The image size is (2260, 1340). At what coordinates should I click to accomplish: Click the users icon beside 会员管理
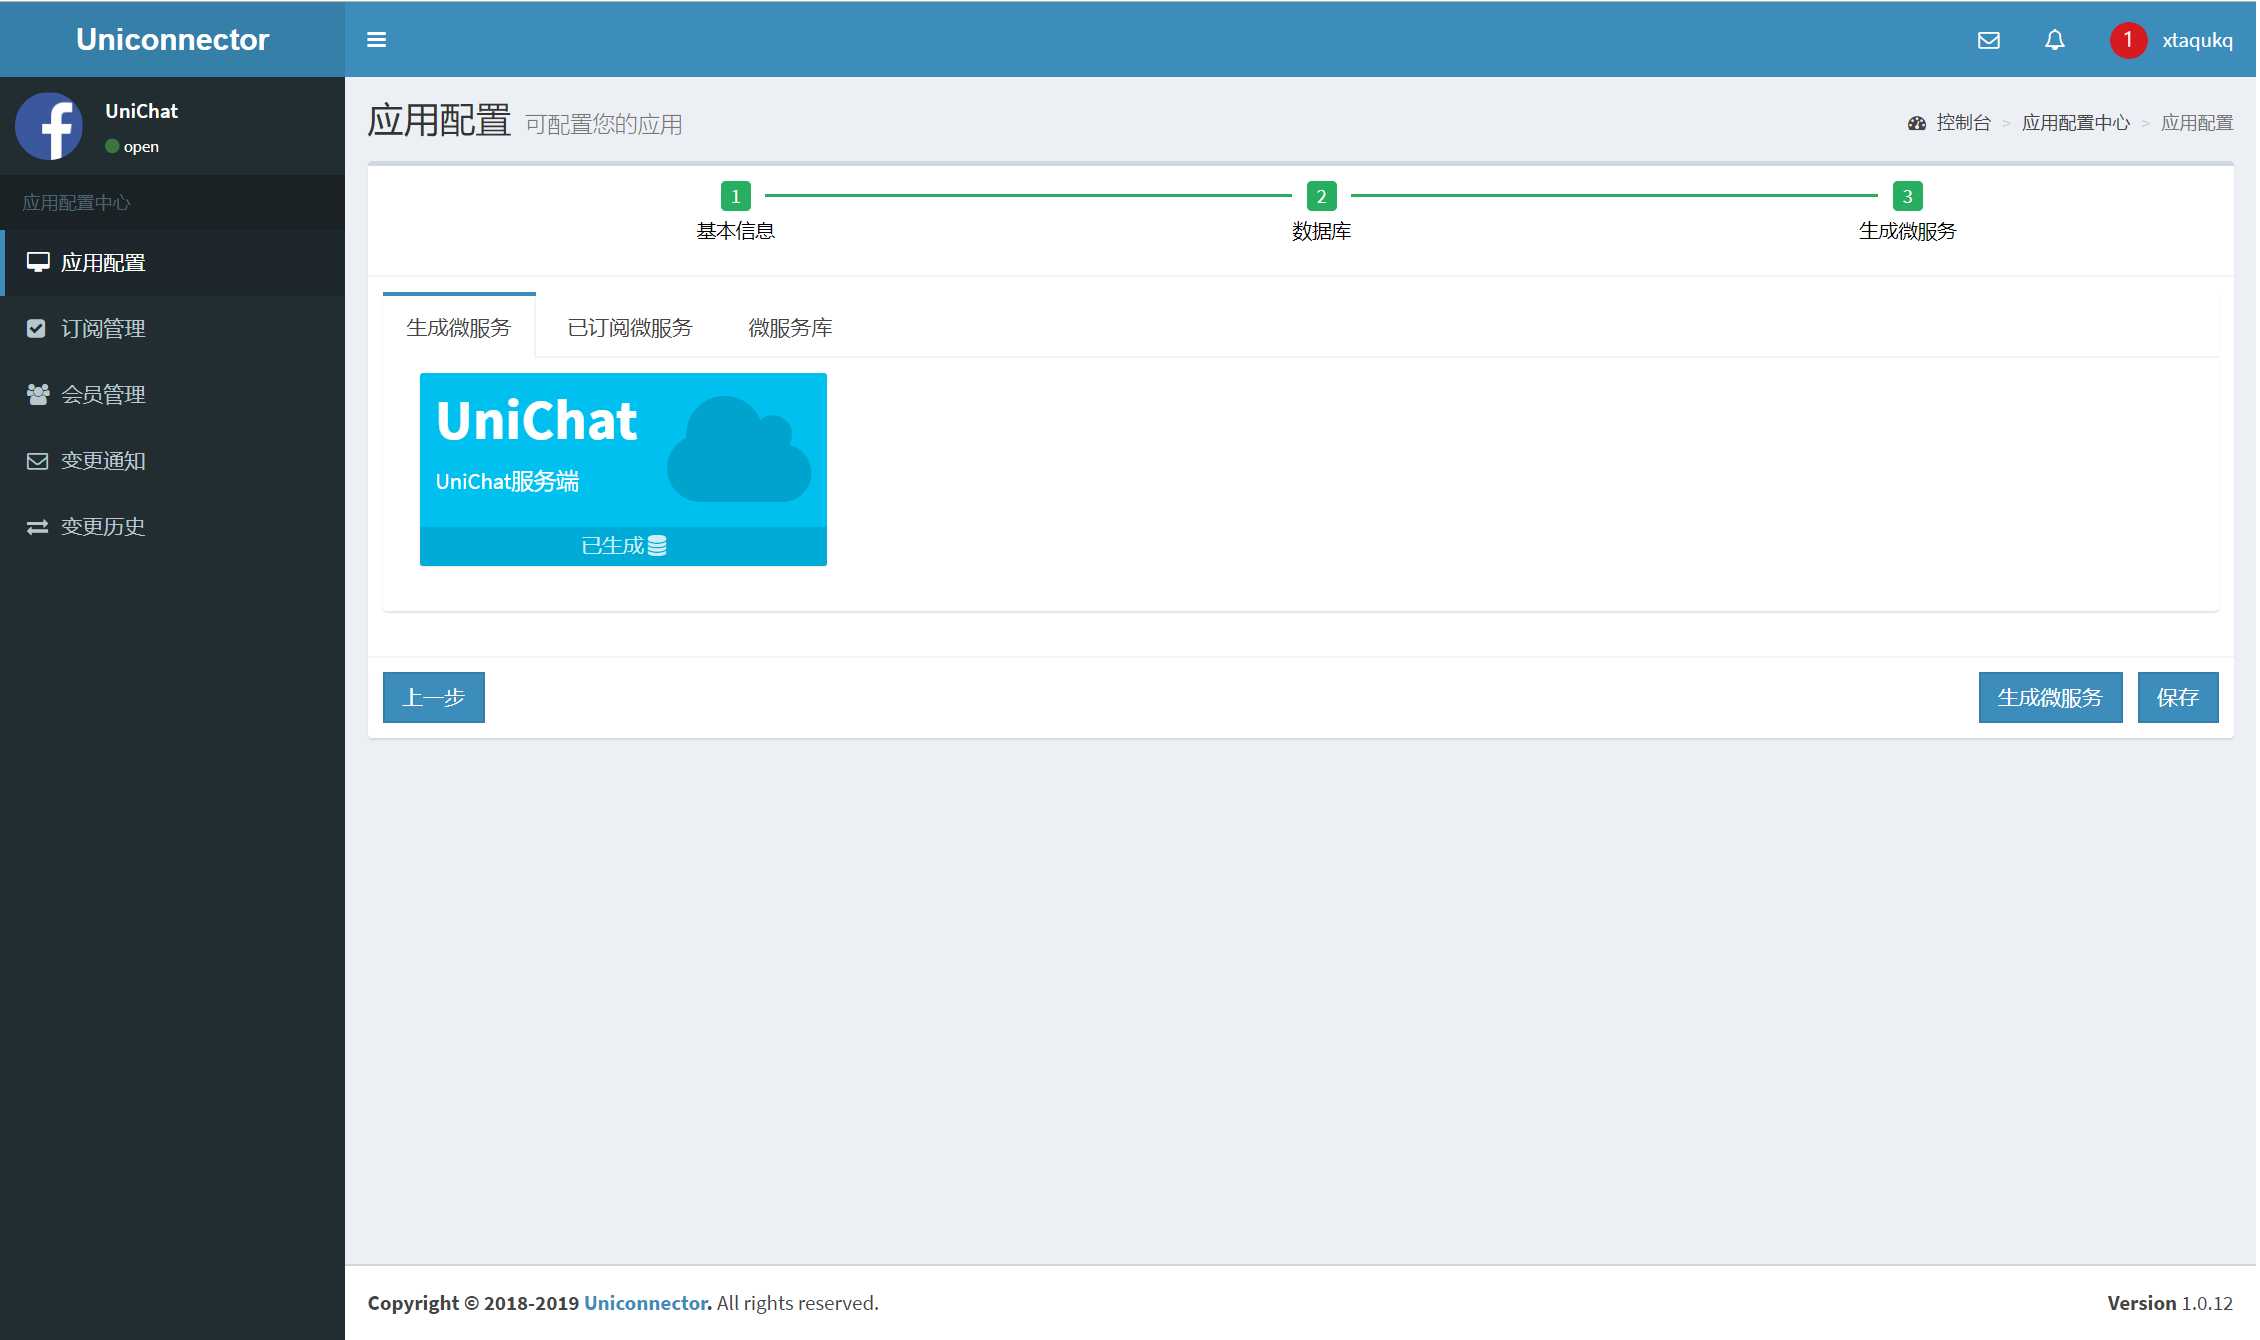38,395
